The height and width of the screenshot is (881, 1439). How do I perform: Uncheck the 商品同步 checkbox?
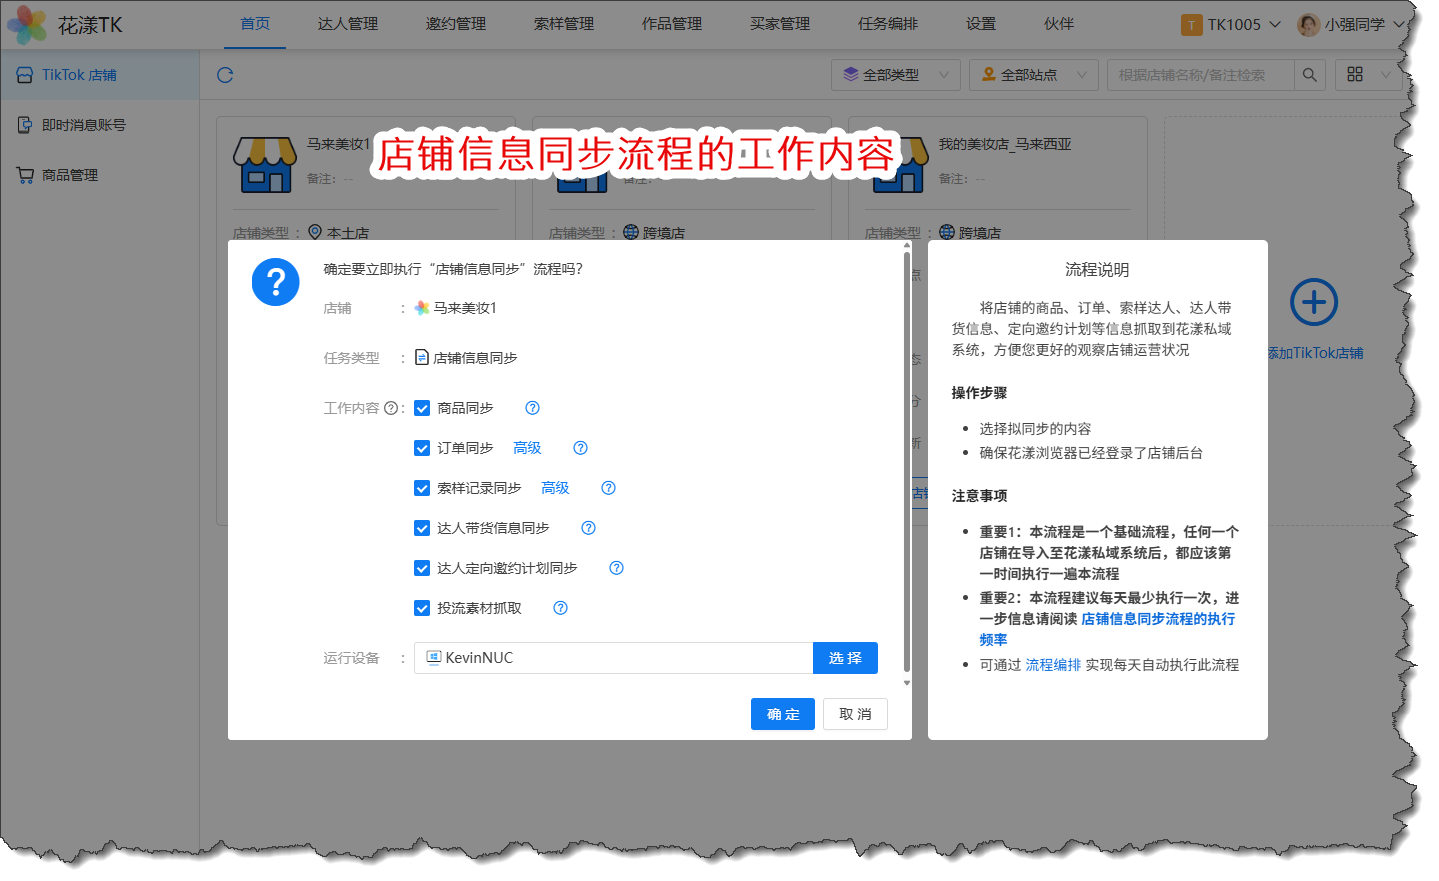click(x=422, y=408)
